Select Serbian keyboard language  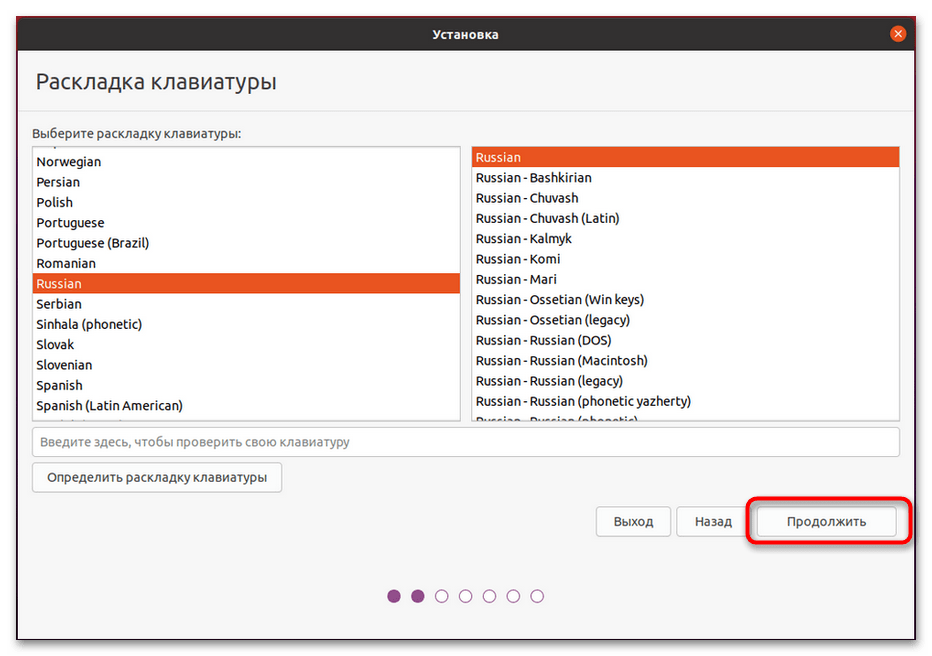click(59, 304)
